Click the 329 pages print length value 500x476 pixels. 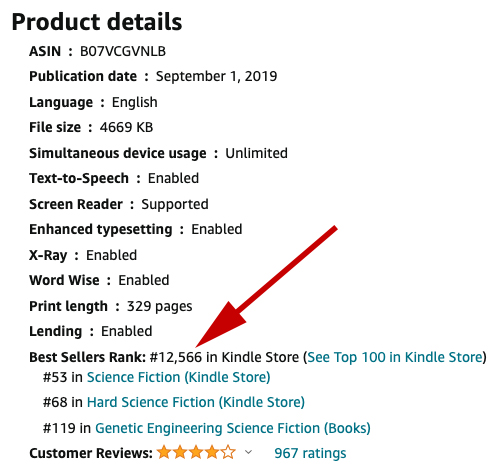click(x=159, y=306)
